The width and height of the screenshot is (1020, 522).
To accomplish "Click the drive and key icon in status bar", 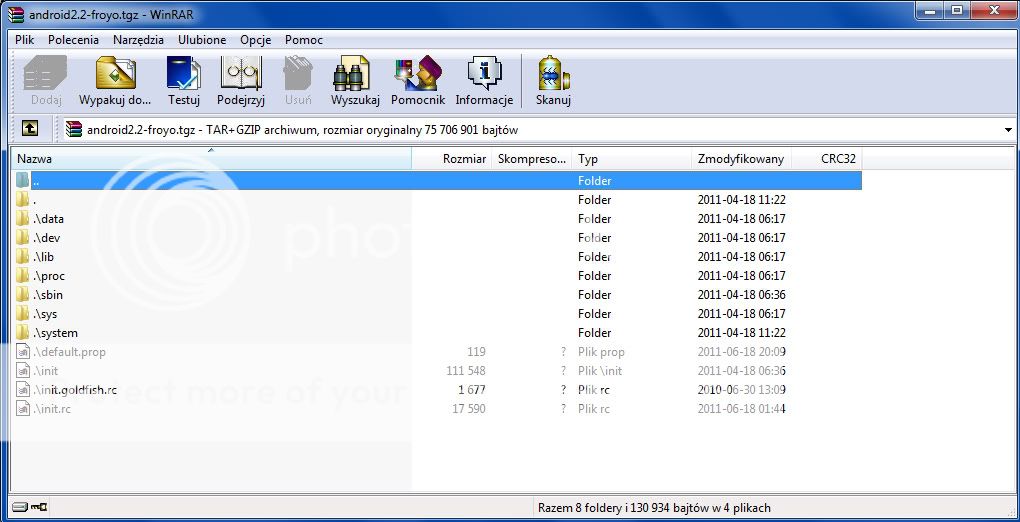I will tap(30, 508).
